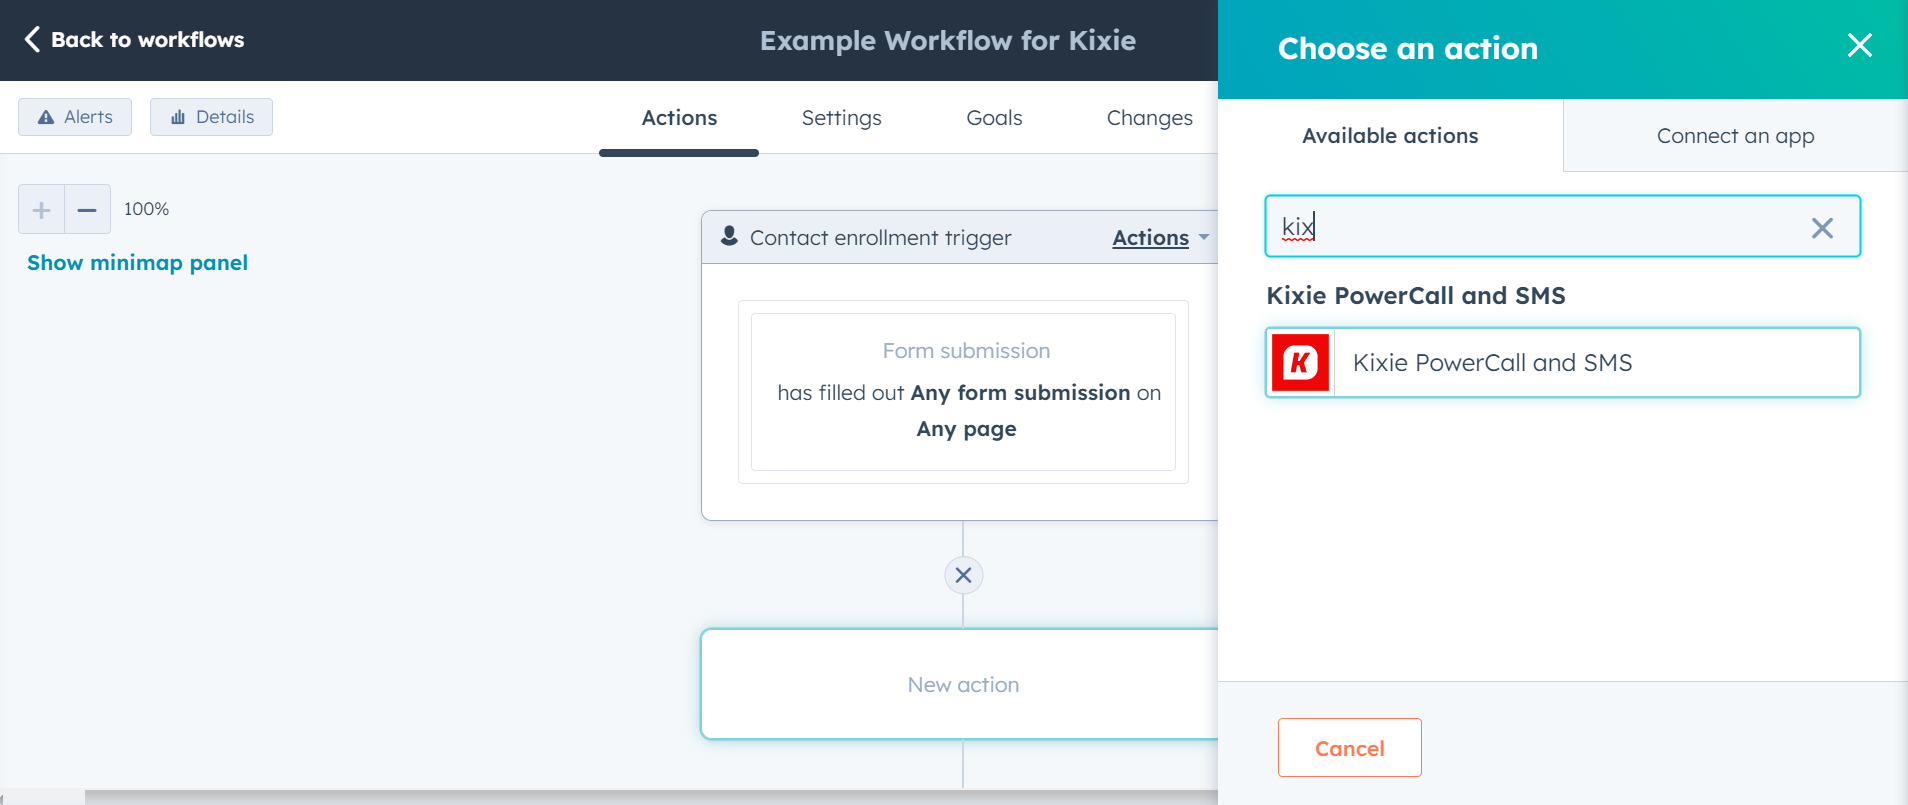Image resolution: width=1908 pixels, height=805 pixels.
Task: Switch to Connect an app tab
Action: click(x=1735, y=136)
